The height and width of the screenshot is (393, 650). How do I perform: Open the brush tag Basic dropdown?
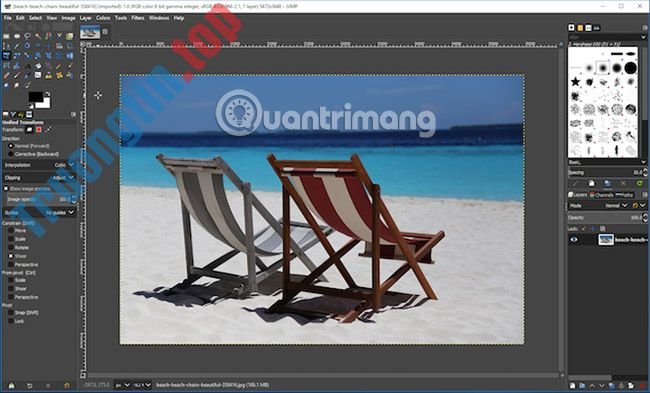coord(607,162)
